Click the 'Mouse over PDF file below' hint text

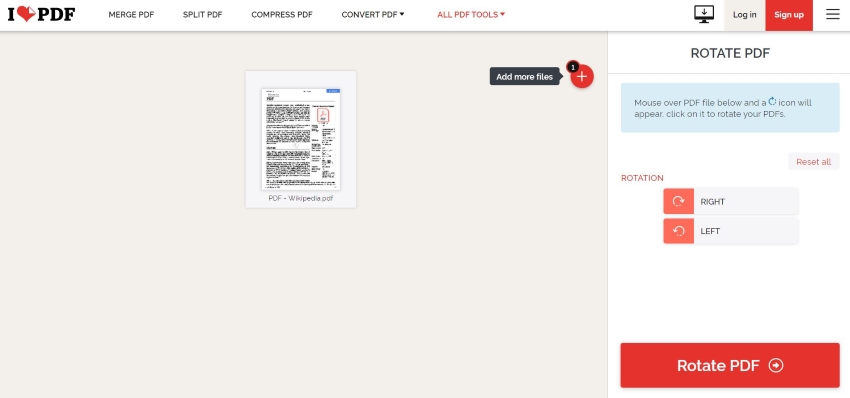pyautogui.click(x=723, y=108)
